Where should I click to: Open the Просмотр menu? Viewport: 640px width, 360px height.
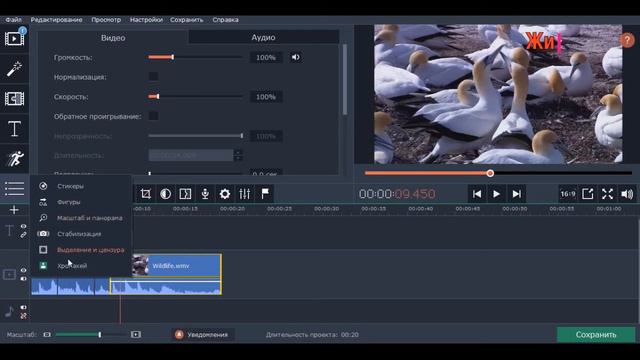(106, 20)
